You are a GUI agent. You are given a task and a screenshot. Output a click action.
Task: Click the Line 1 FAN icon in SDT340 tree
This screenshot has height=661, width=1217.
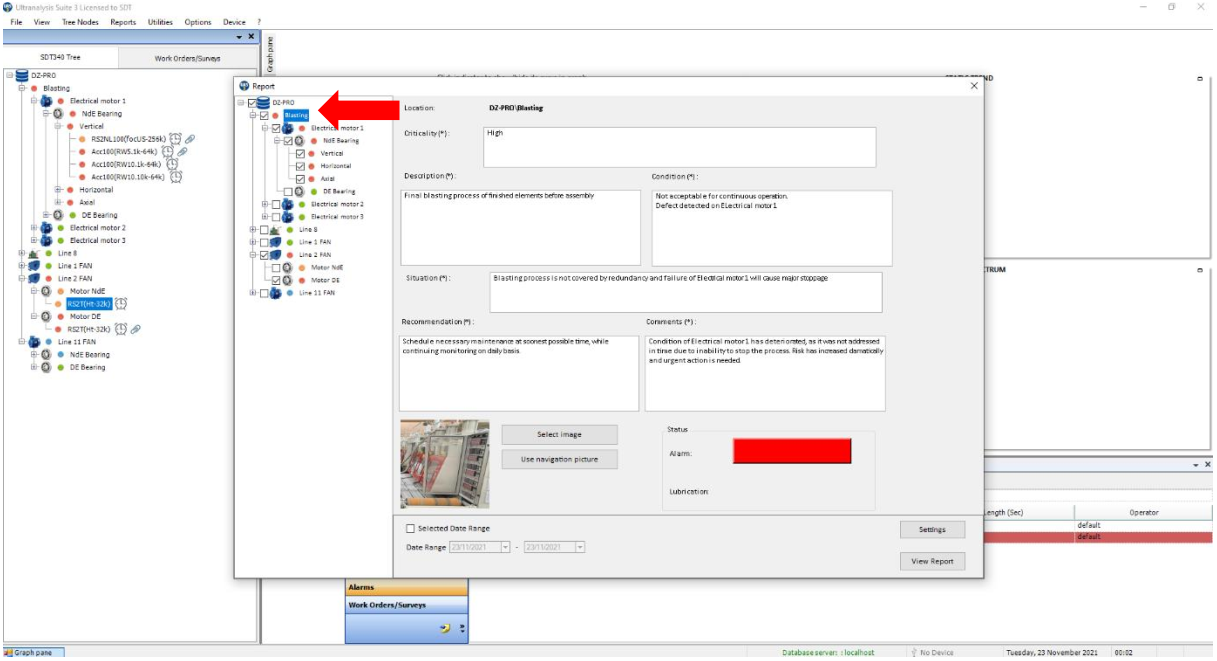click(x=33, y=266)
